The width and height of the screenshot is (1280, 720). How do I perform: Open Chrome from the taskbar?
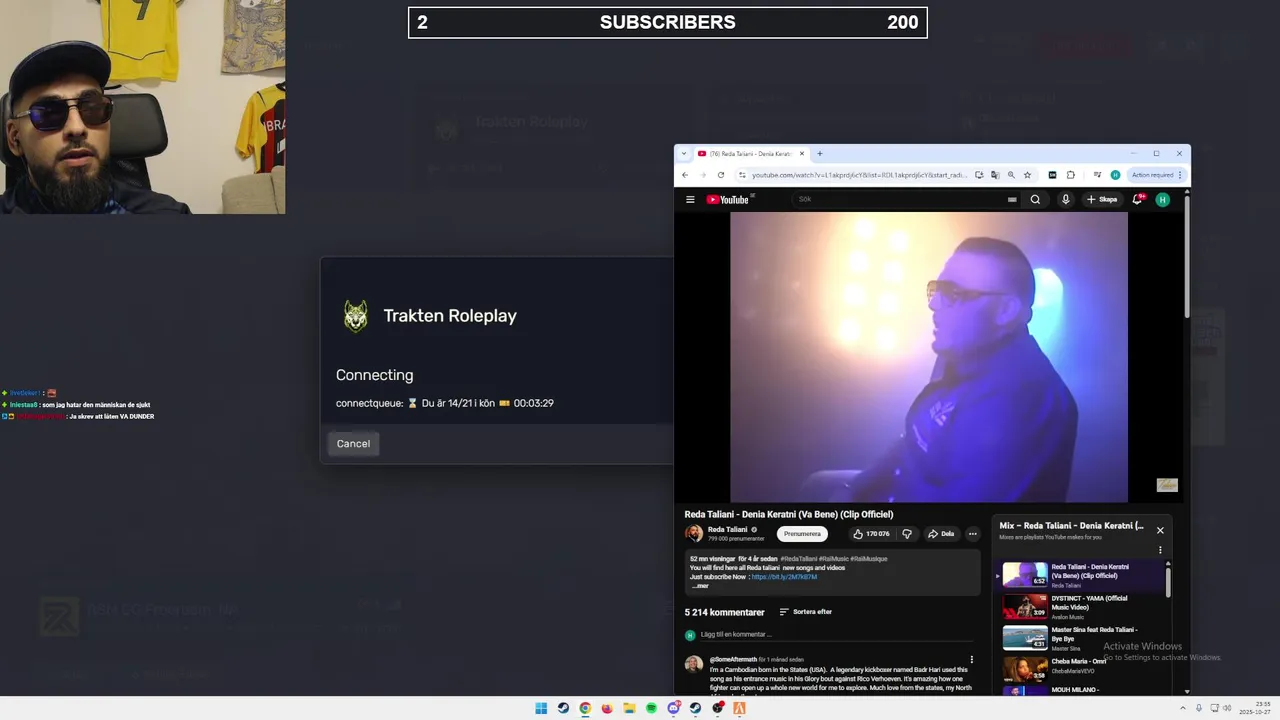click(585, 708)
